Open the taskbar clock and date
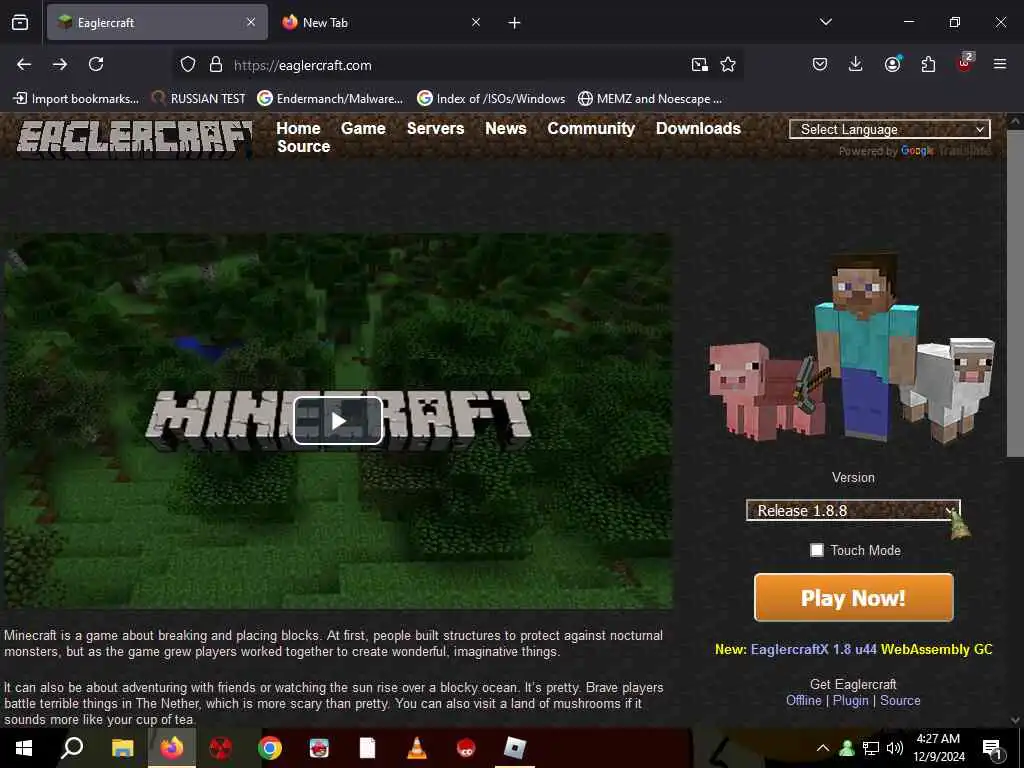 click(x=938, y=748)
